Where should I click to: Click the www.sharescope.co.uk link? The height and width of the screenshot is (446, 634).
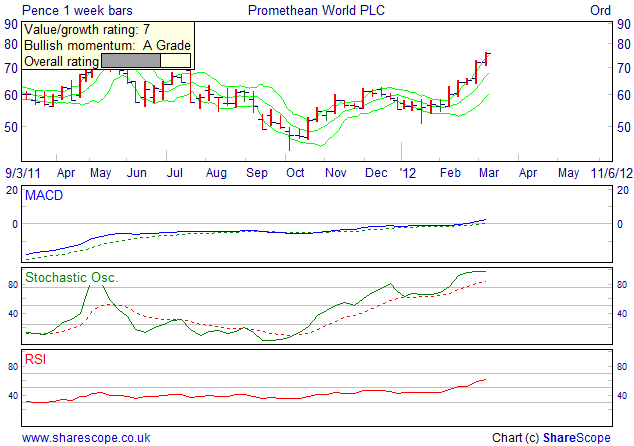coord(86,438)
